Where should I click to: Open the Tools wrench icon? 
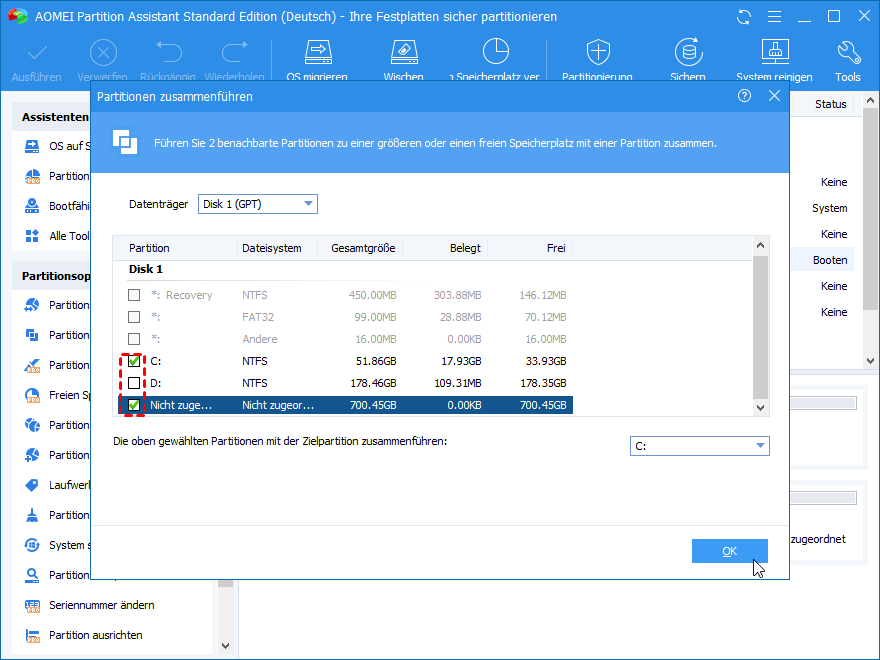[847, 54]
